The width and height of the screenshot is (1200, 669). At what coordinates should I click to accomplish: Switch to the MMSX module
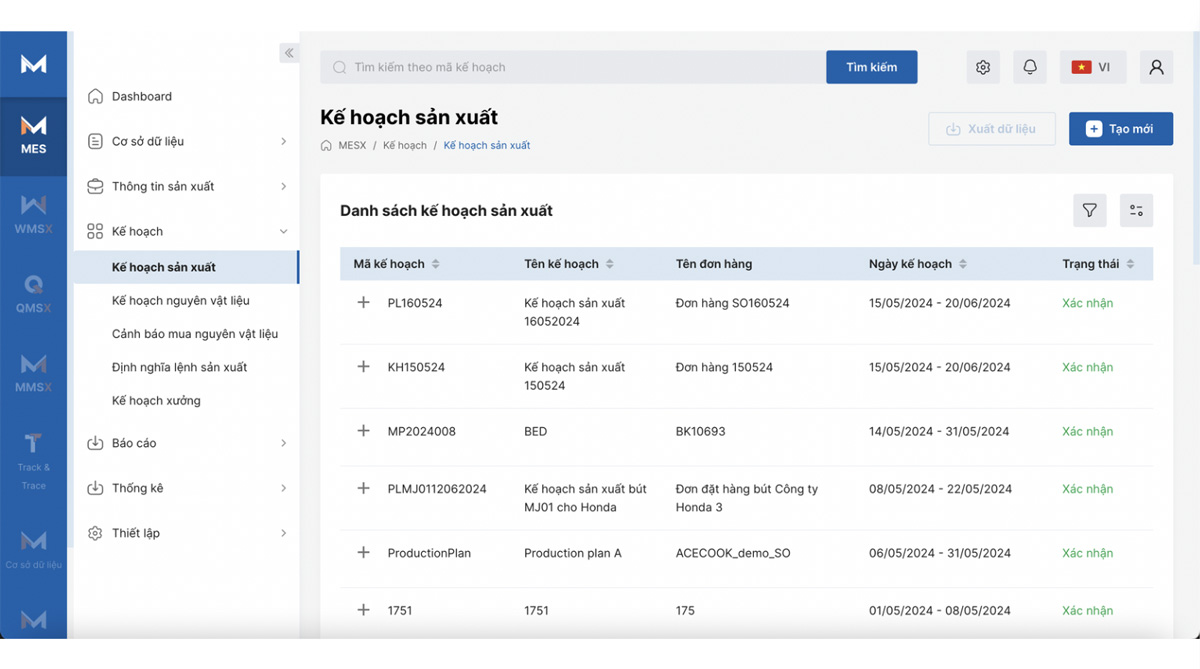tap(33, 374)
